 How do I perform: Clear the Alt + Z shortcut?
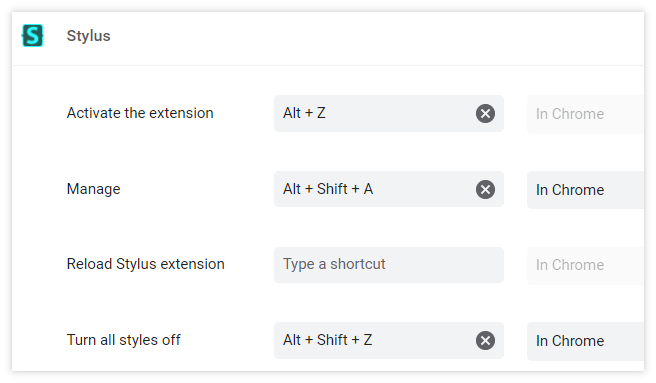coord(485,113)
